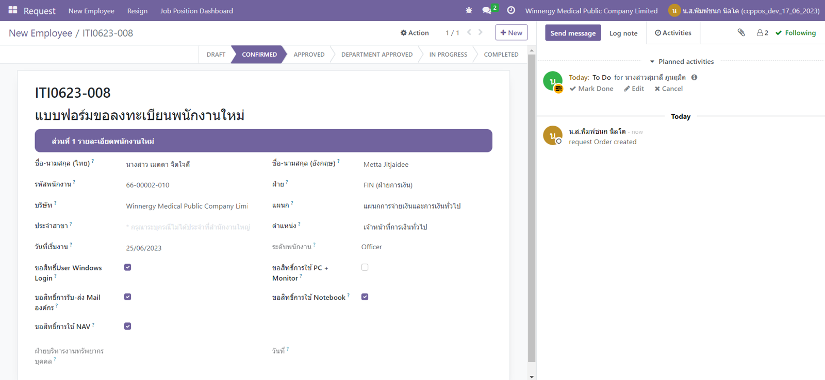This screenshot has width=825, height=380.
Task: Open the attachments paperclip icon
Action: (741, 33)
